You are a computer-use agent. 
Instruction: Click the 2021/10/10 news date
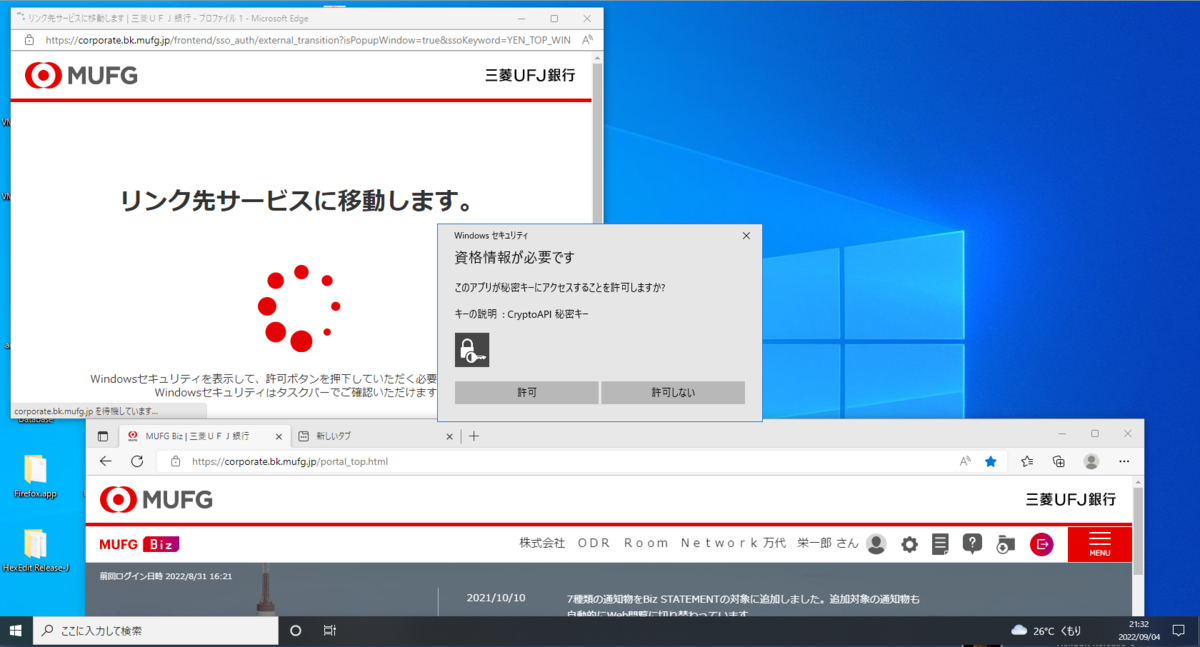(496, 598)
